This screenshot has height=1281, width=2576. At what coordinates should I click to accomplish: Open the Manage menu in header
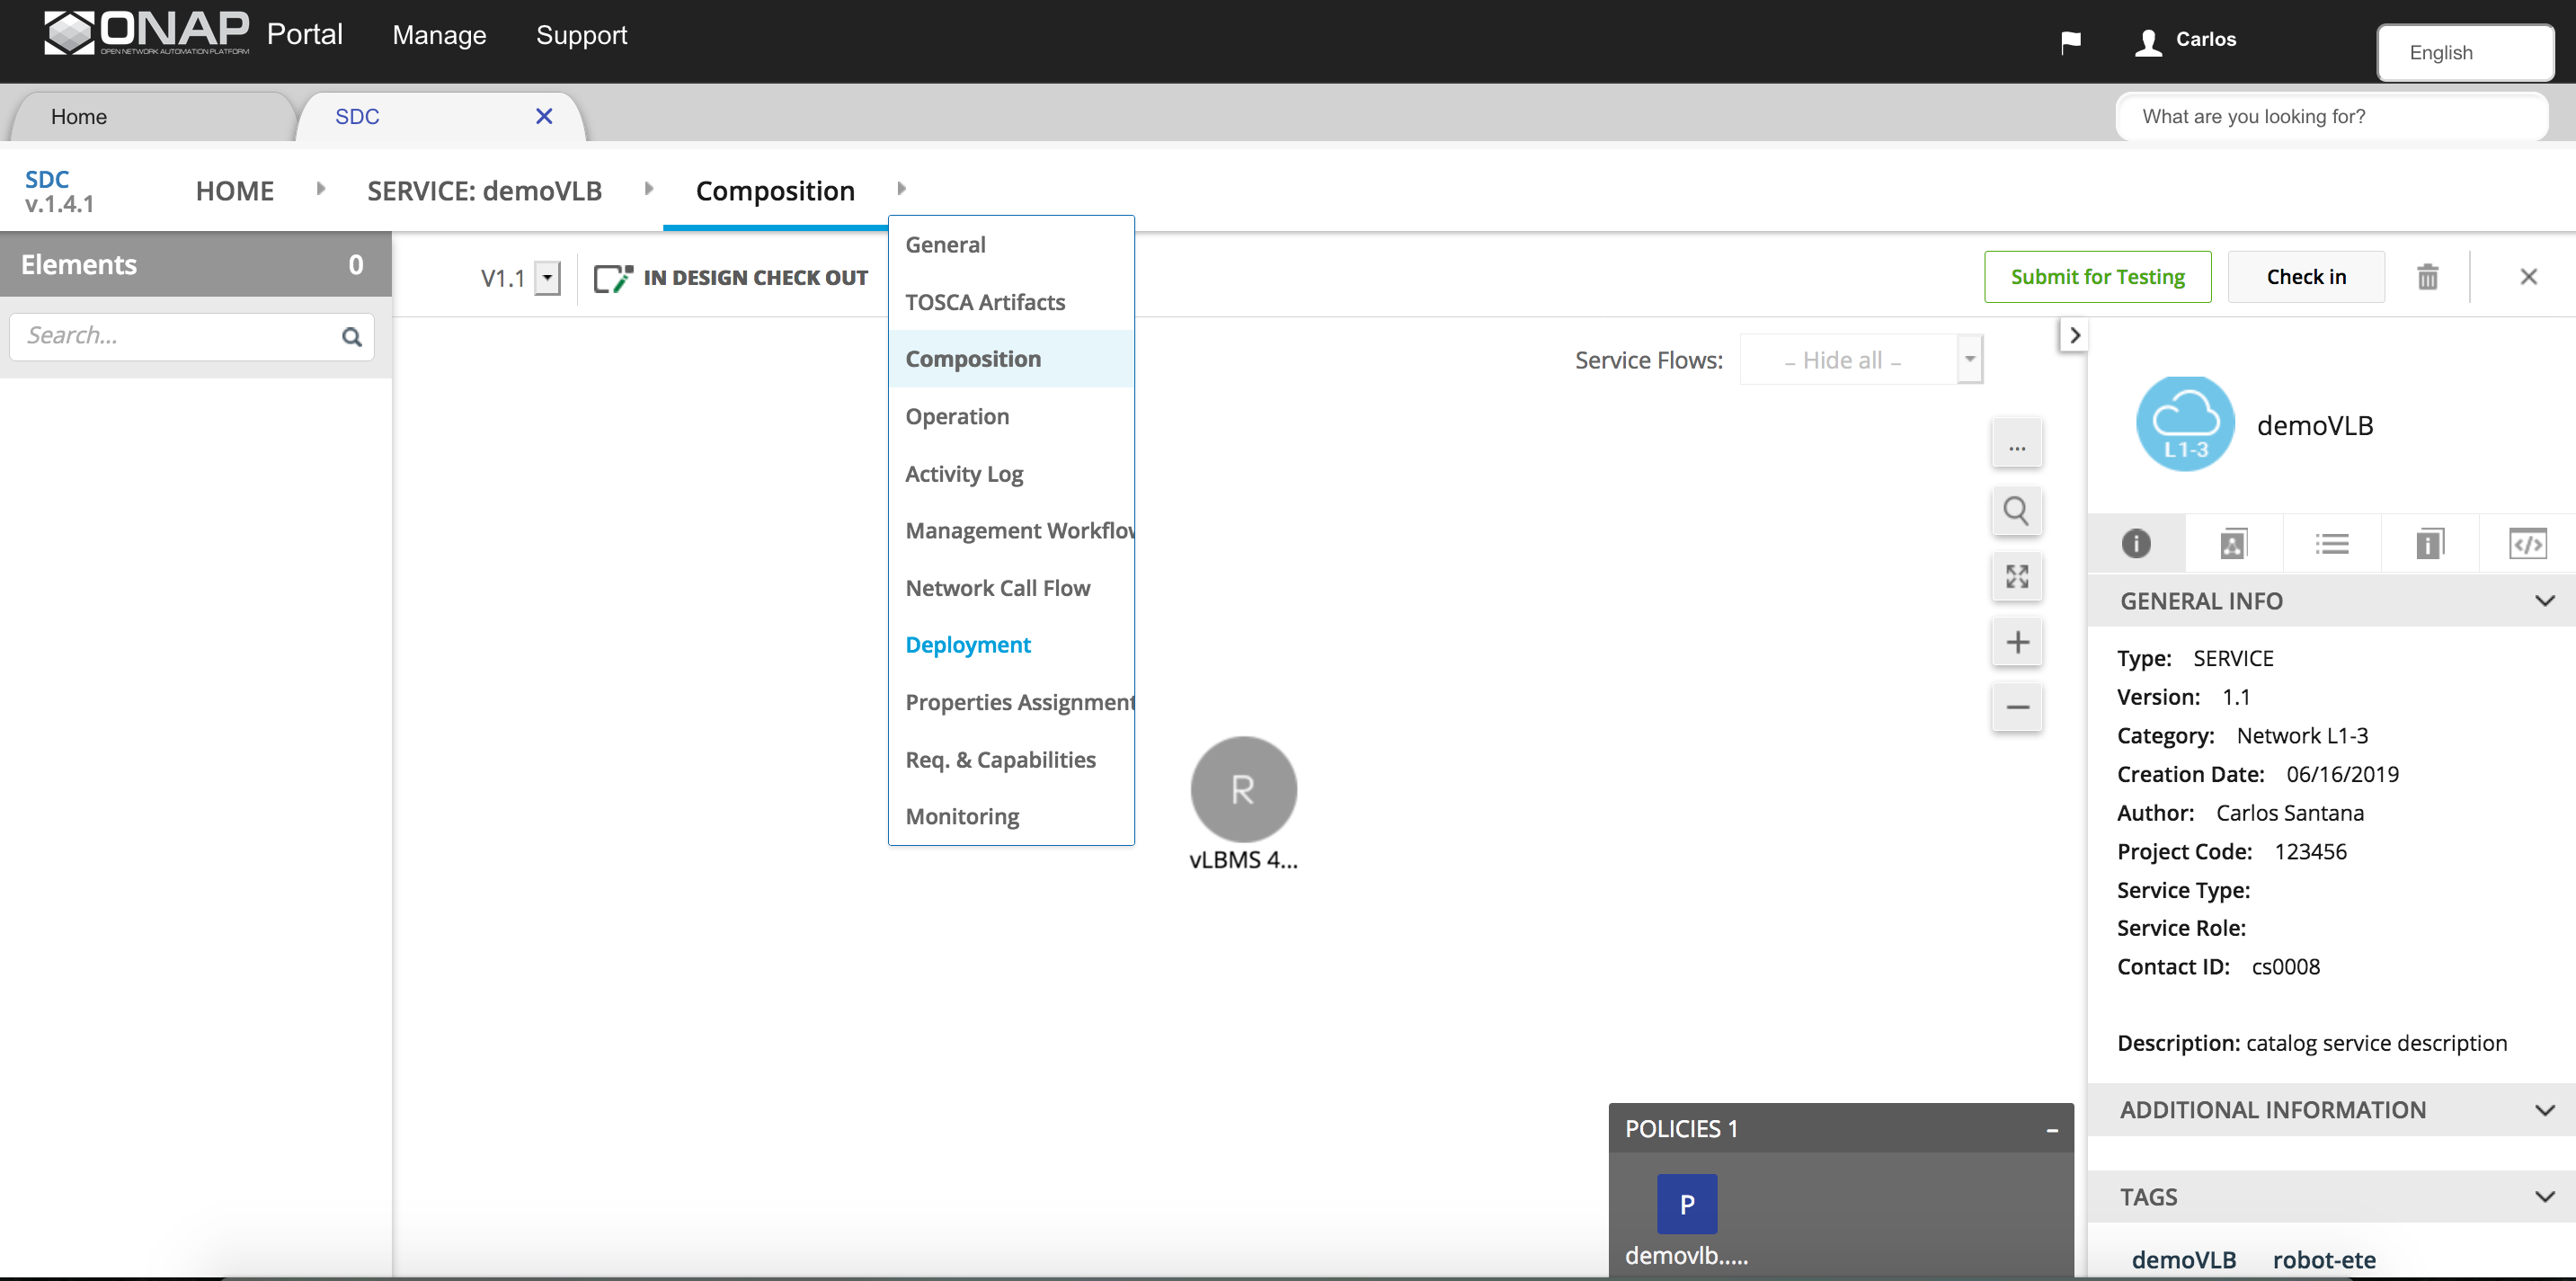tap(439, 35)
